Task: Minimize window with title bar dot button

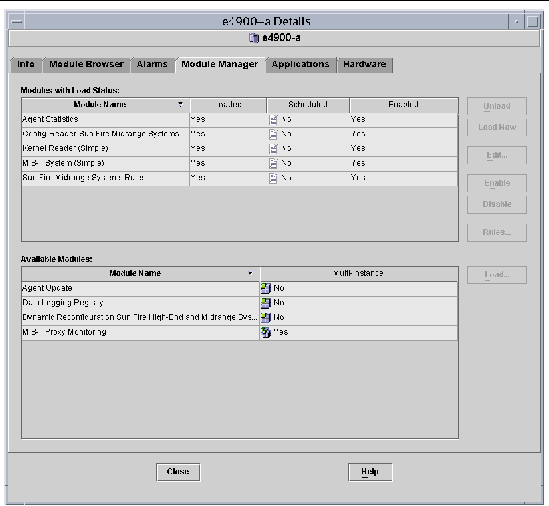Action: pyautogui.click(x=516, y=22)
